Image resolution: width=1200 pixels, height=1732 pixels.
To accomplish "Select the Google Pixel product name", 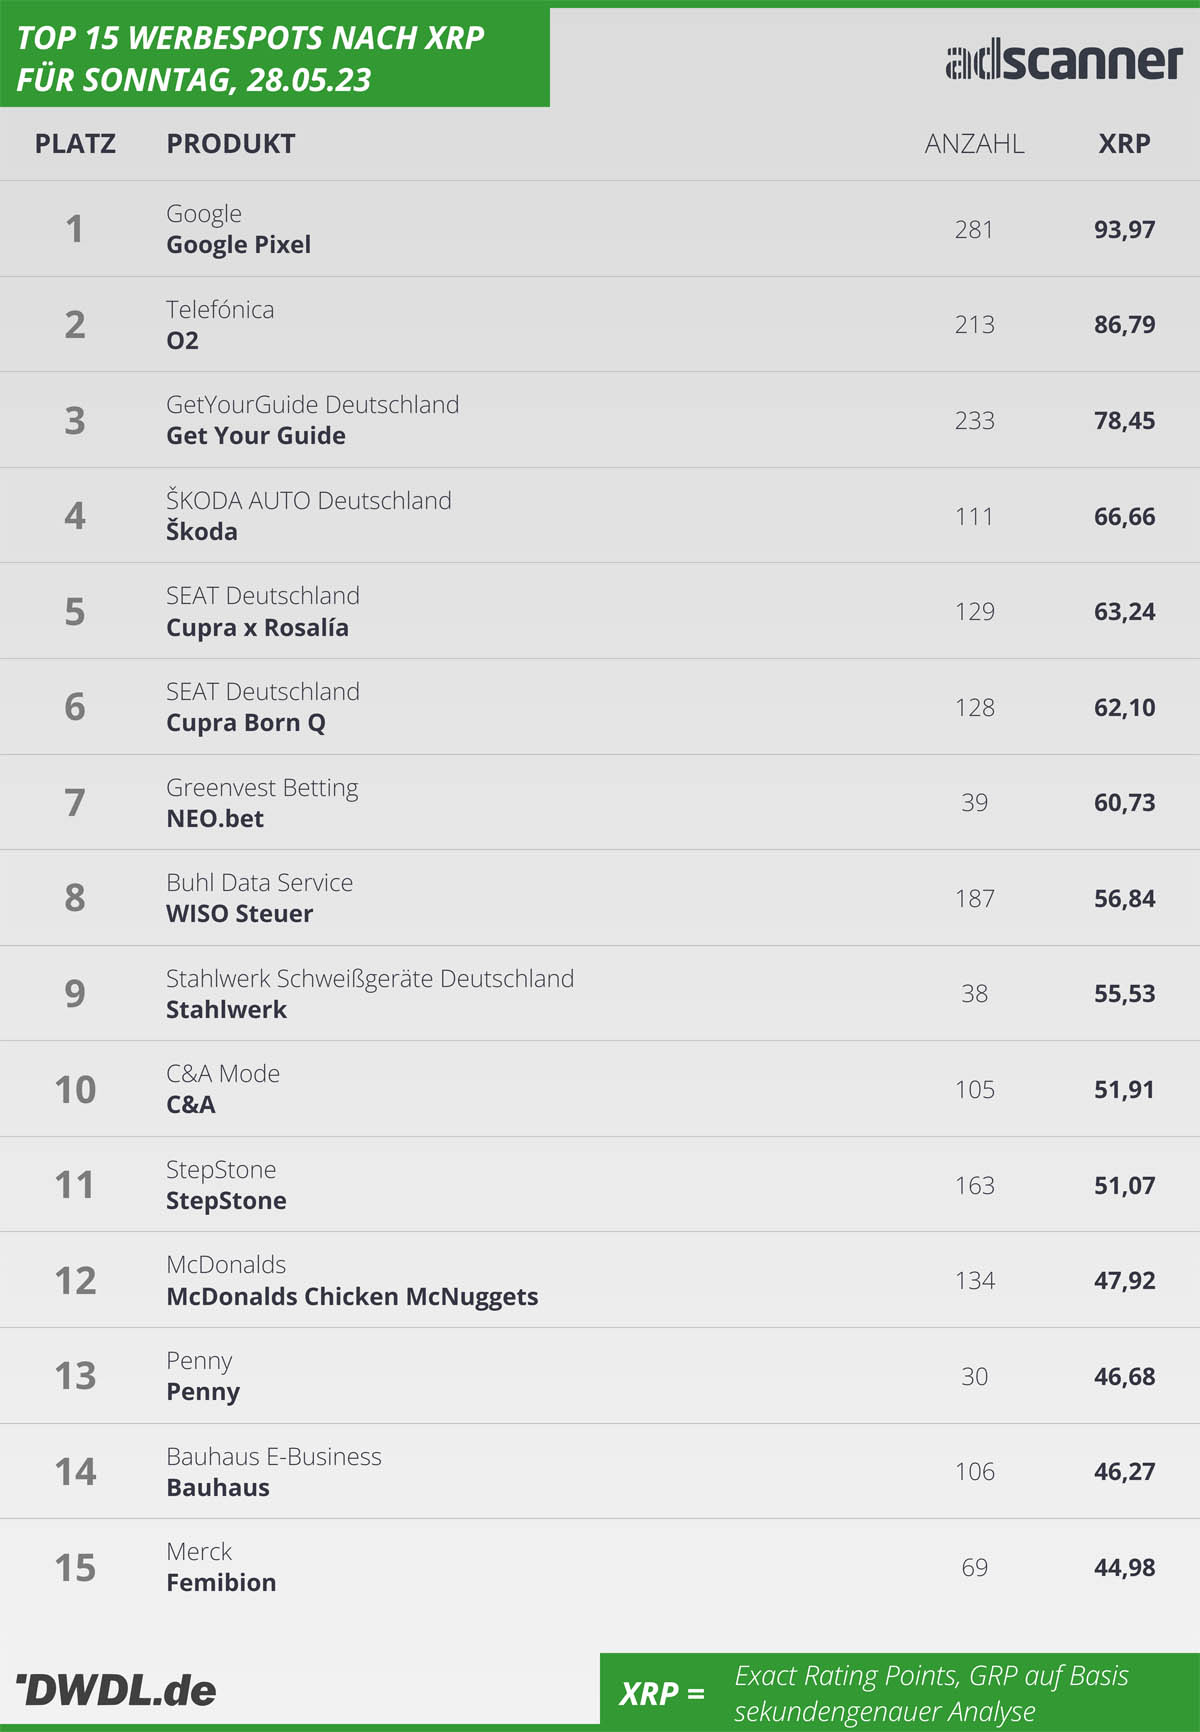I will click(x=238, y=245).
